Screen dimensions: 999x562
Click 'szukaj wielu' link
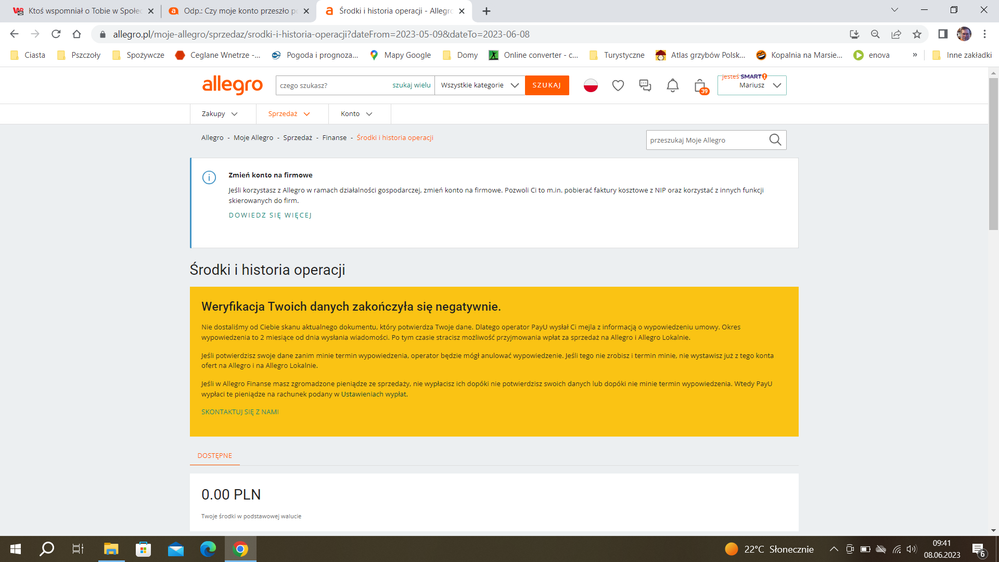click(x=412, y=85)
